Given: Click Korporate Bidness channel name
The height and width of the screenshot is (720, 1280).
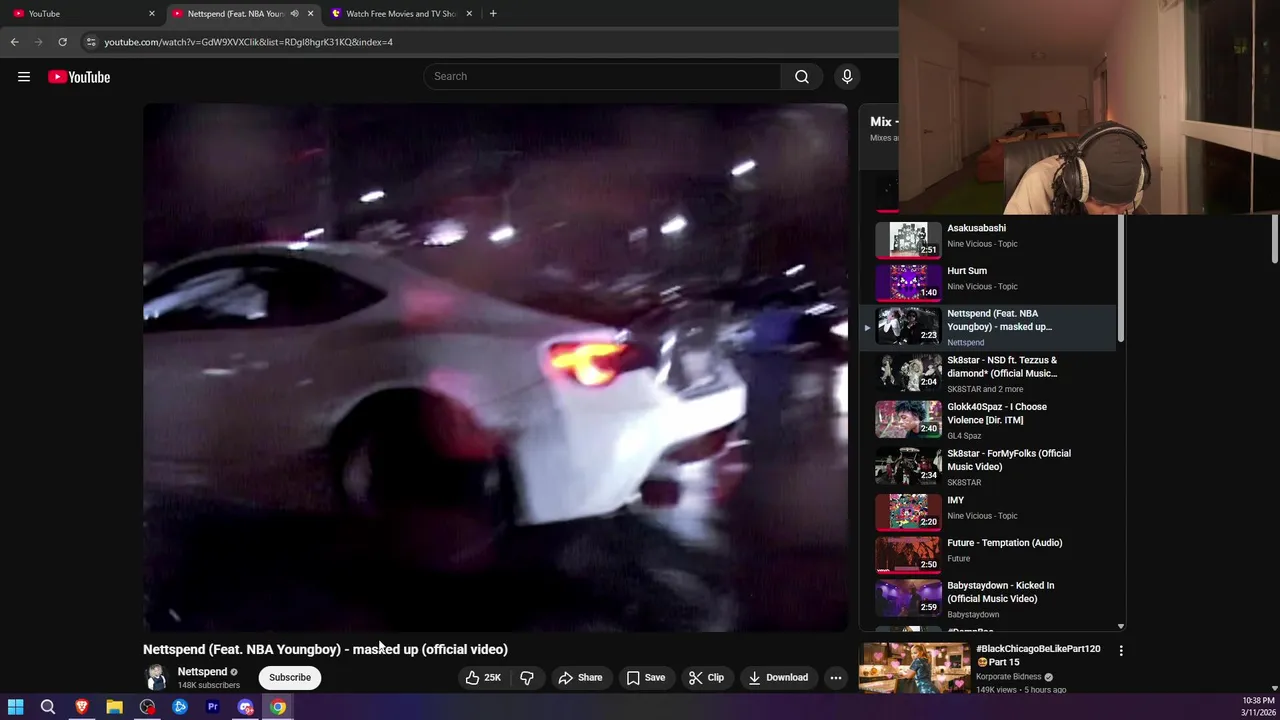Looking at the screenshot, I should [x=1010, y=677].
